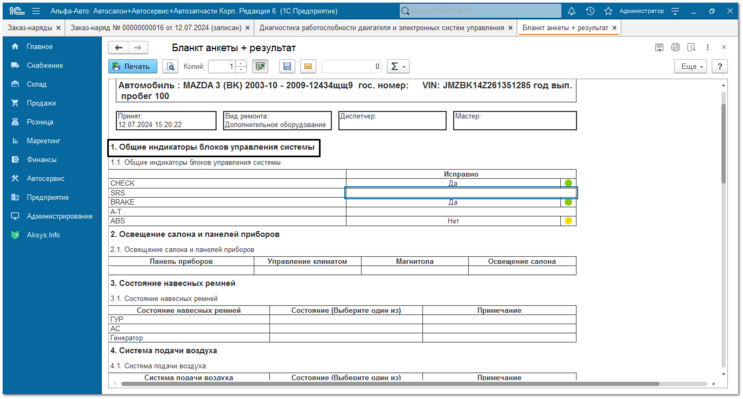This screenshot has height=399, width=743.
Task: Click the preview icon in form header
Action: 691,47
